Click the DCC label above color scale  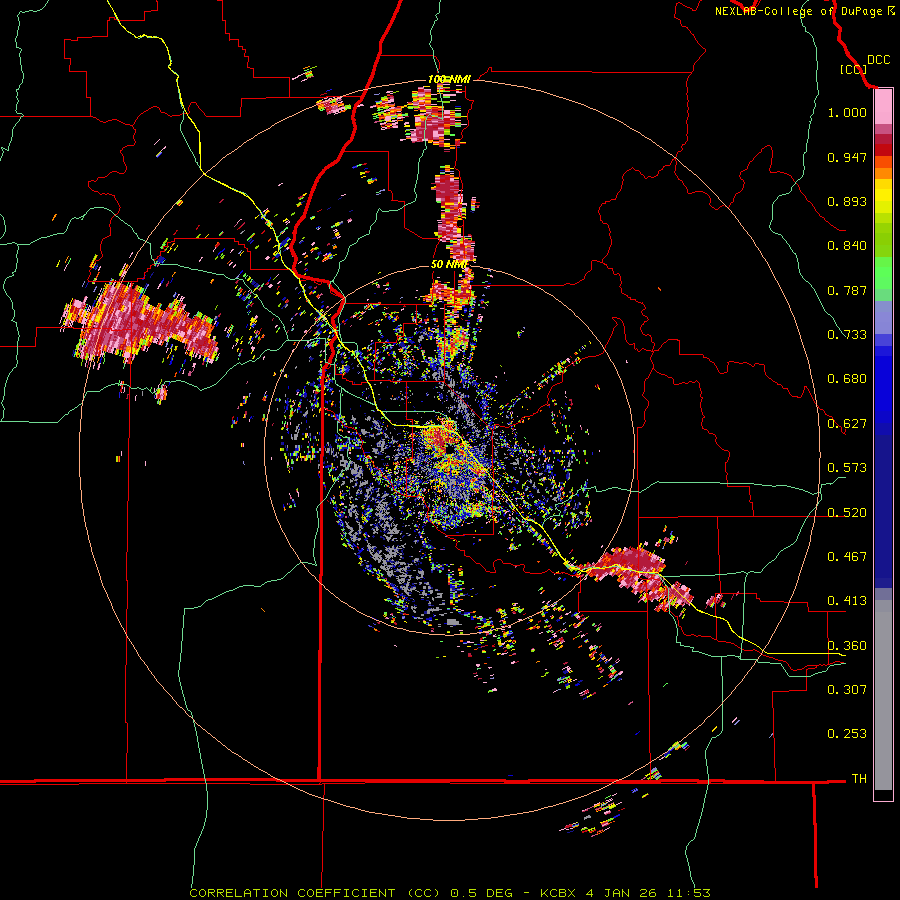pos(879,60)
